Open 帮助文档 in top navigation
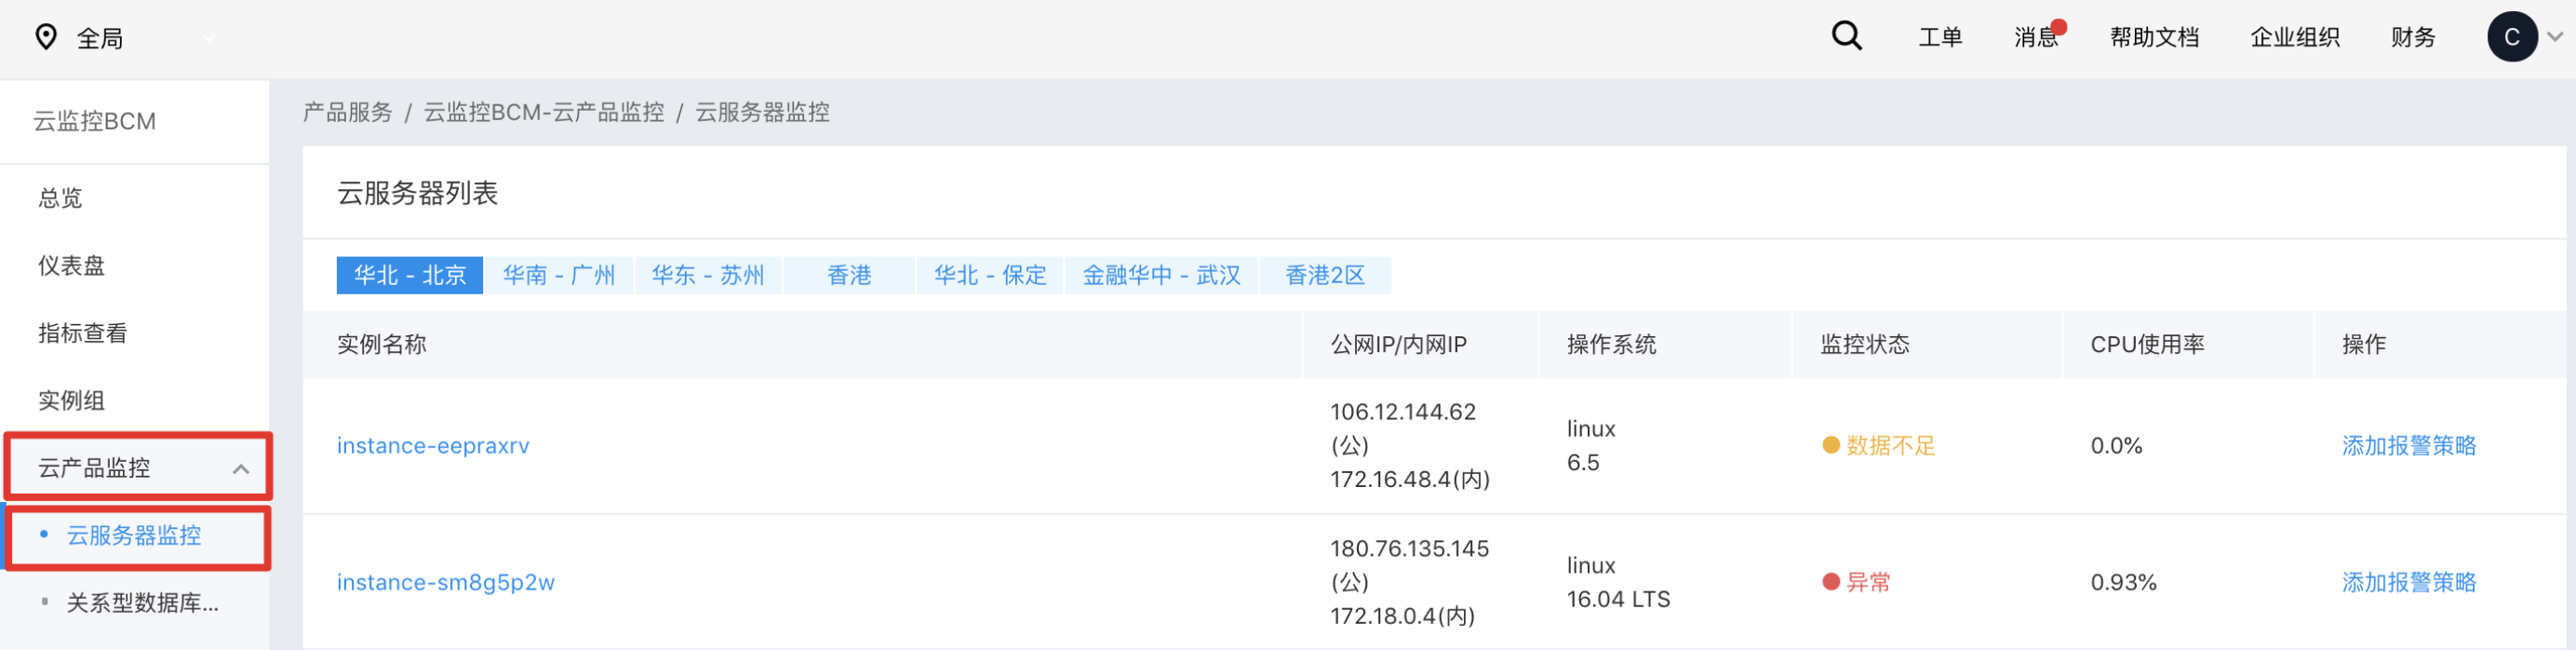2576x650 pixels. 2154,38
